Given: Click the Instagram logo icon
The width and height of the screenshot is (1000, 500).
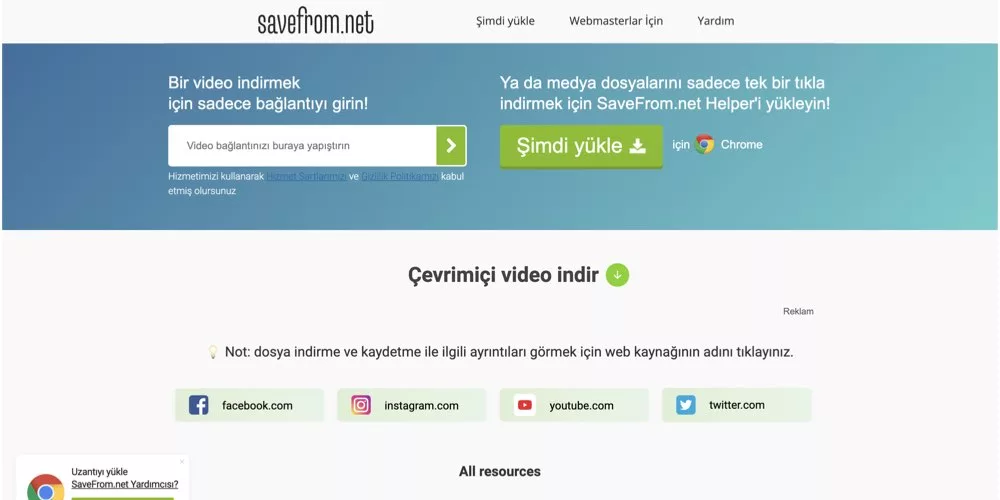Looking at the screenshot, I should (361, 405).
